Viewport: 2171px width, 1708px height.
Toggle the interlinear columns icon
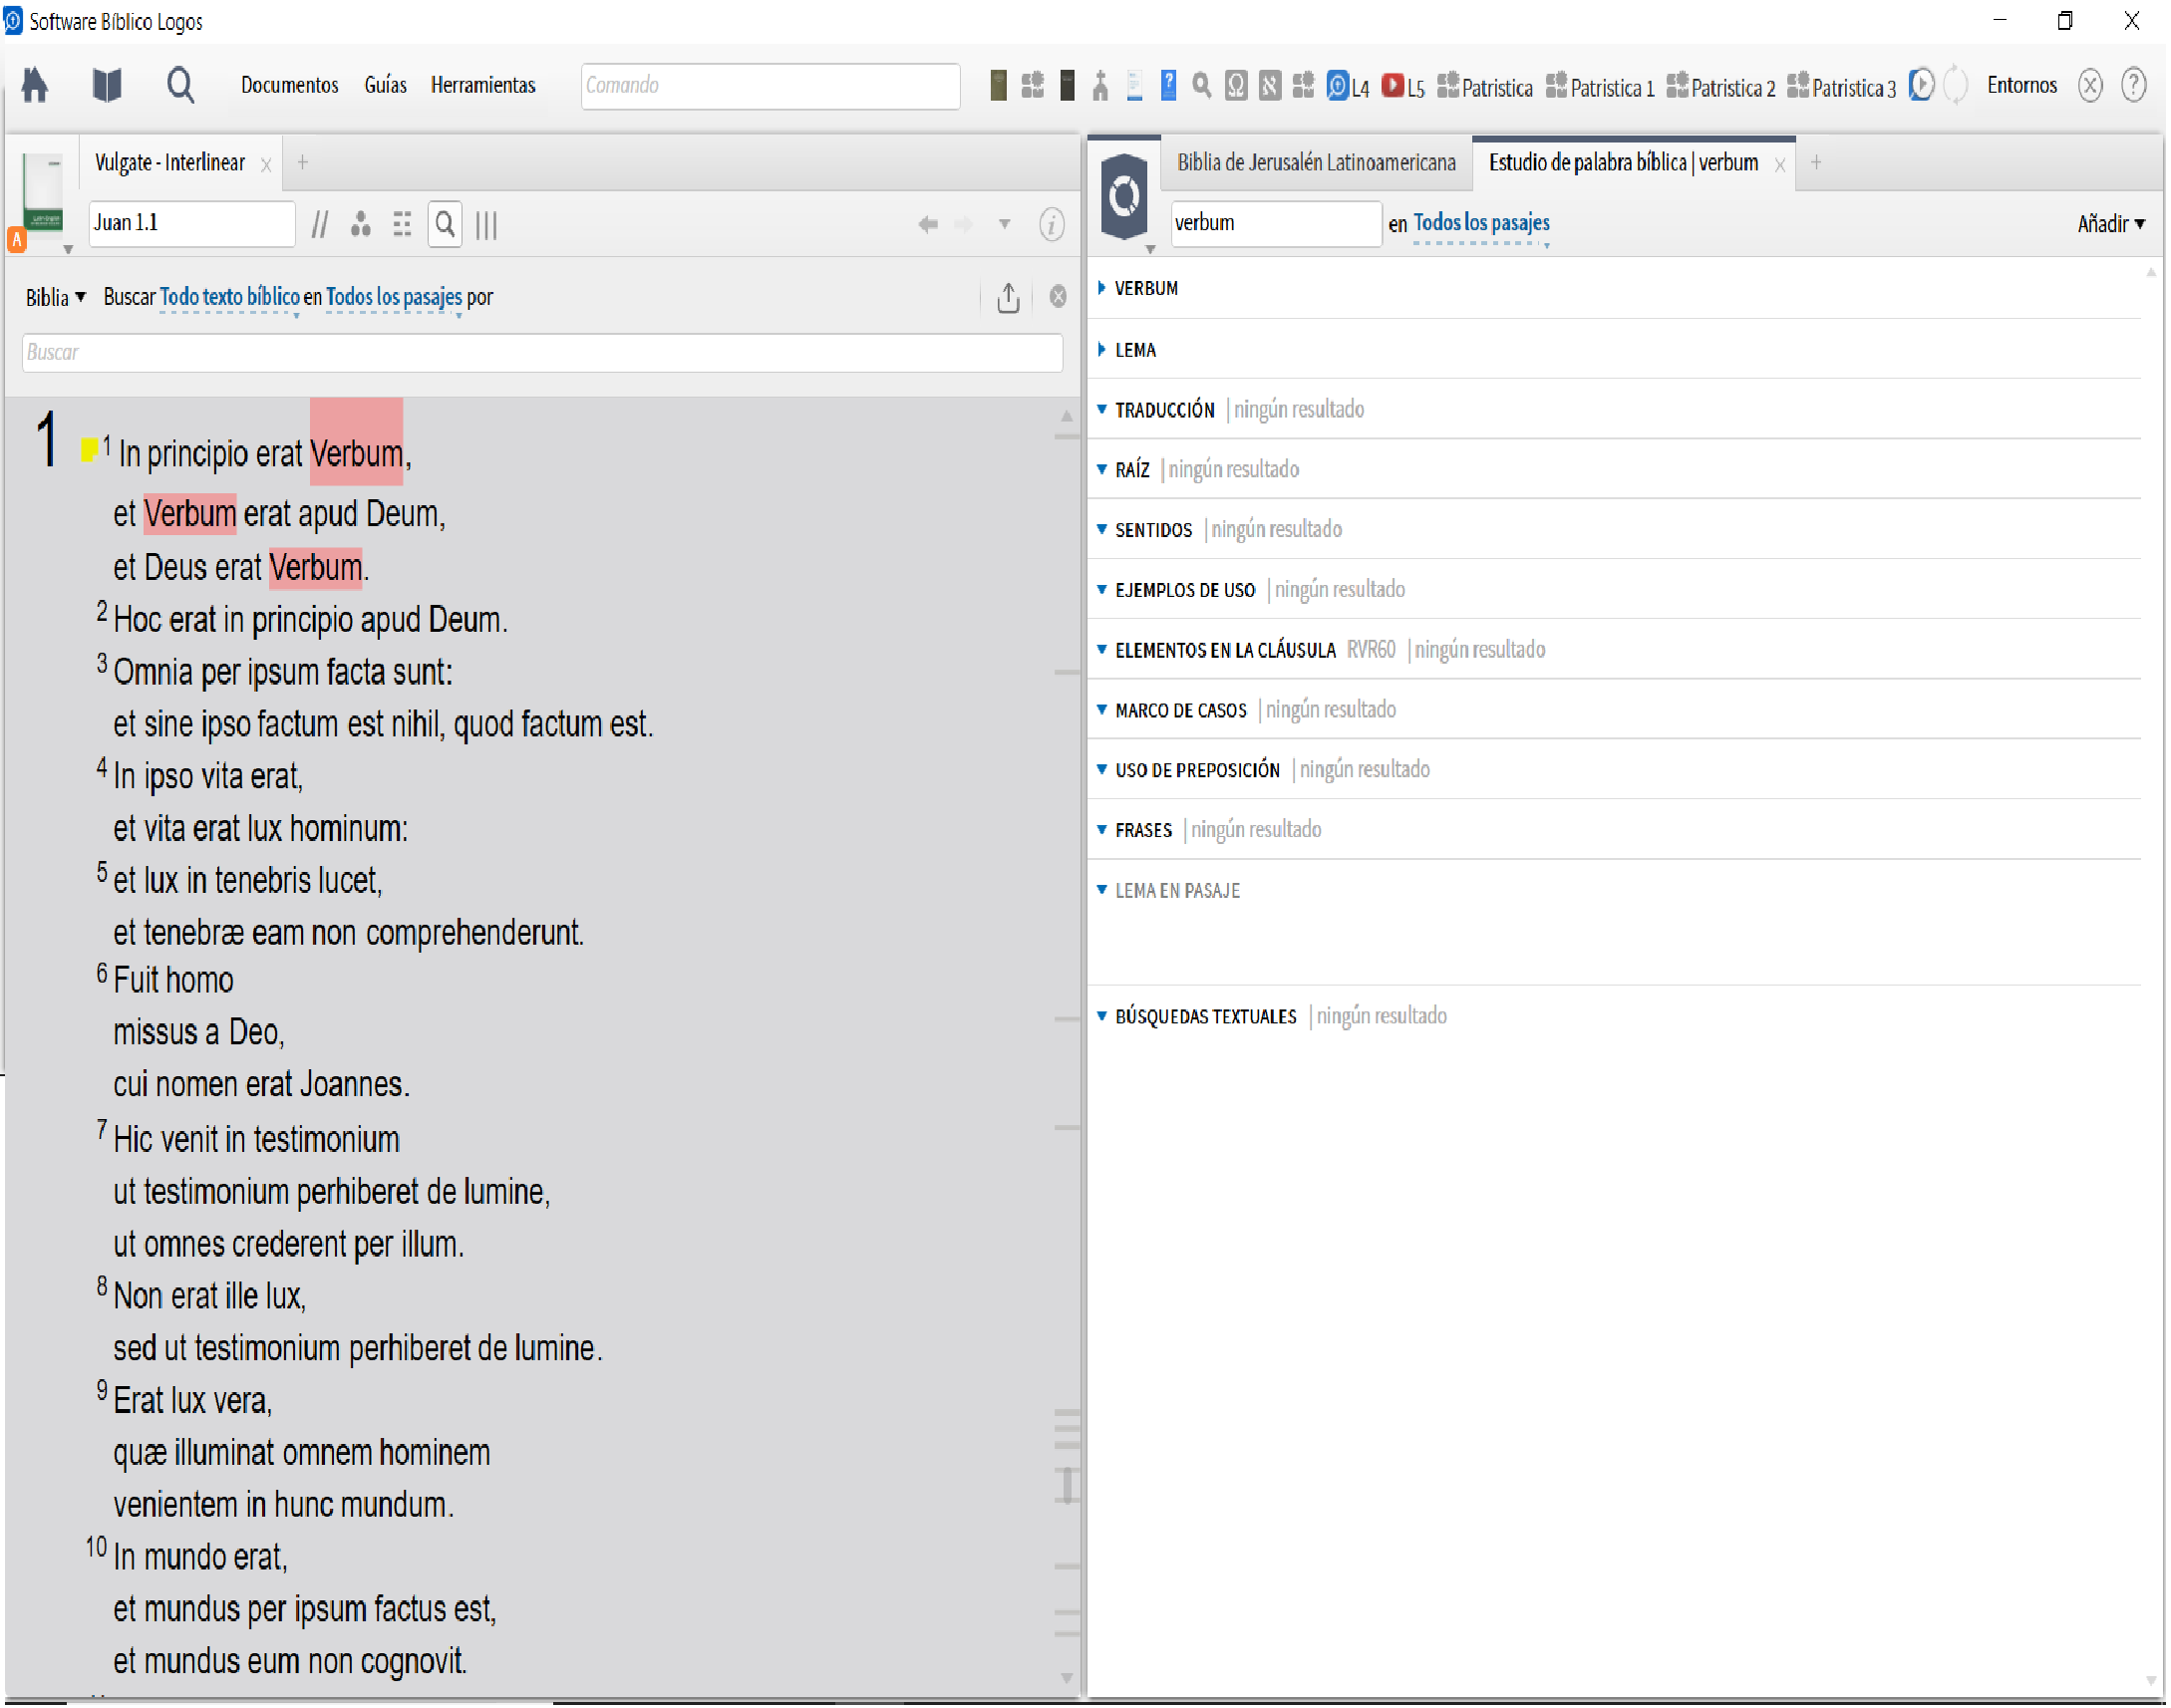pyautogui.click(x=487, y=224)
